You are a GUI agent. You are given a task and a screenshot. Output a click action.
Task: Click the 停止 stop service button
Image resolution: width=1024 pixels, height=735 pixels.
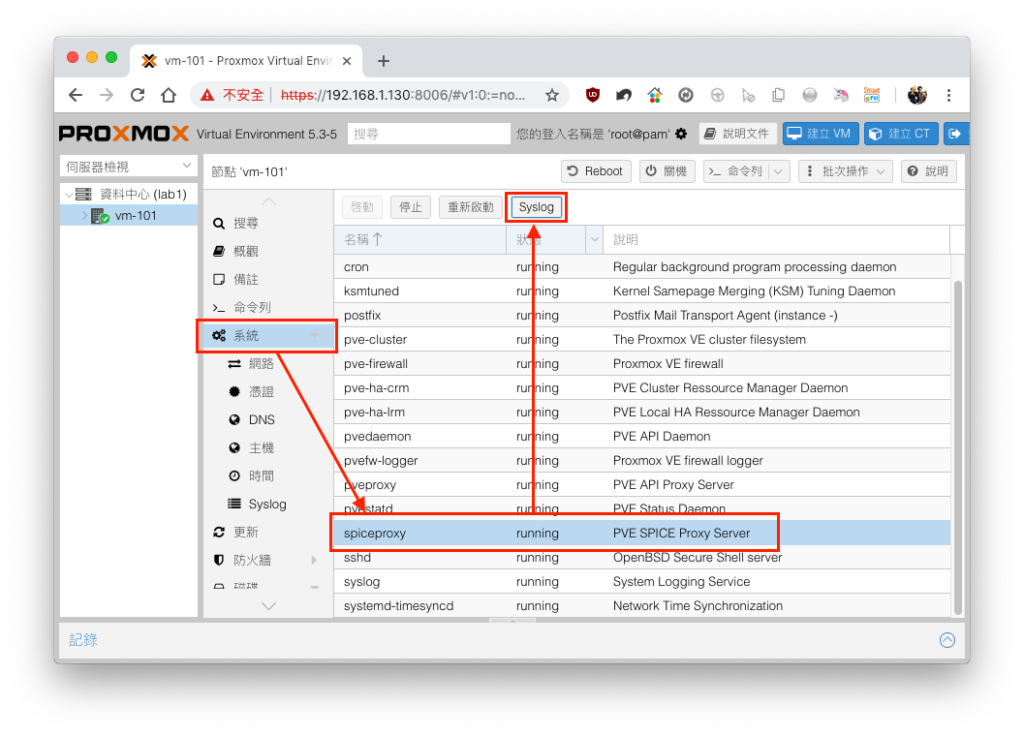tap(410, 207)
